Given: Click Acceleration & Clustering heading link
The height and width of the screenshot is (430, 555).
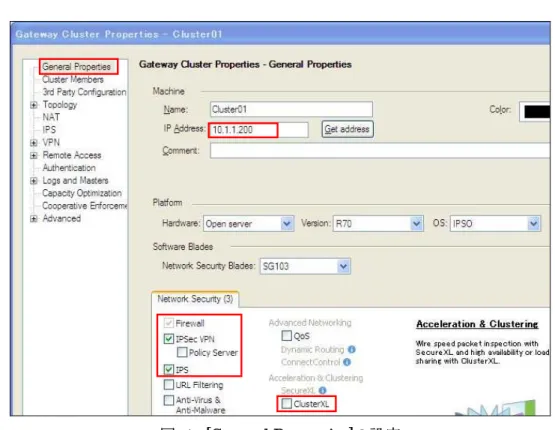Looking at the screenshot, I should point(477,324).
